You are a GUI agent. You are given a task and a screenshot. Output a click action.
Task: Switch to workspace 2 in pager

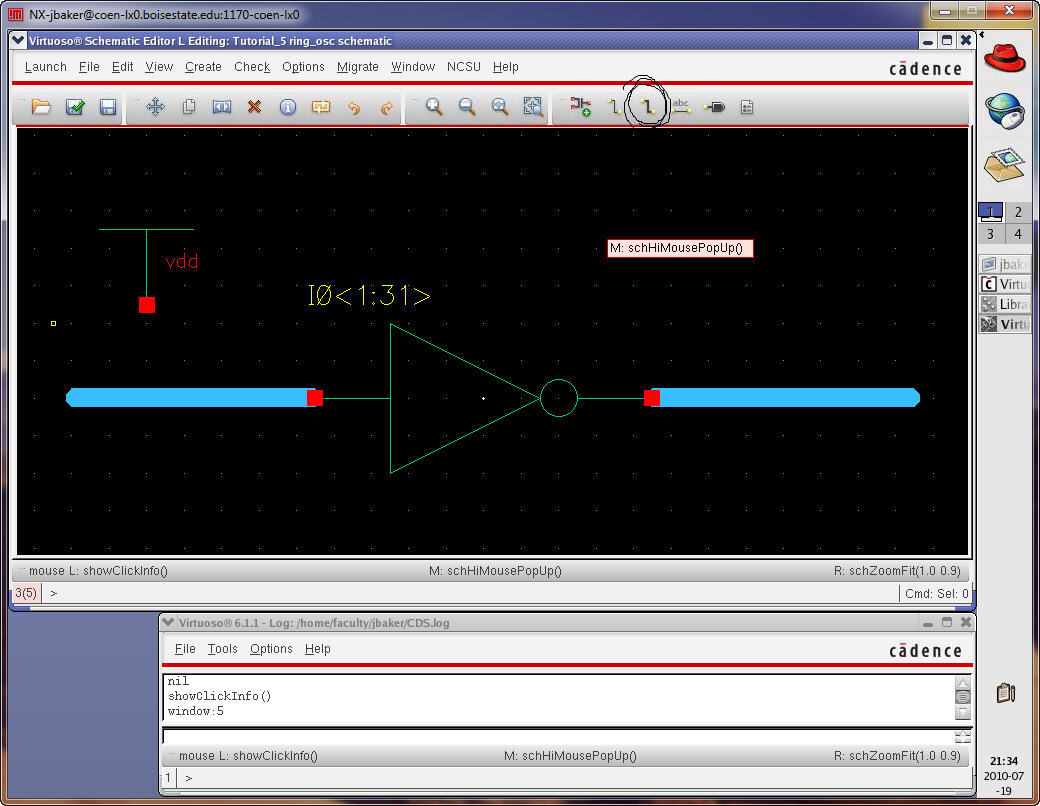[x=1018, y=212]
